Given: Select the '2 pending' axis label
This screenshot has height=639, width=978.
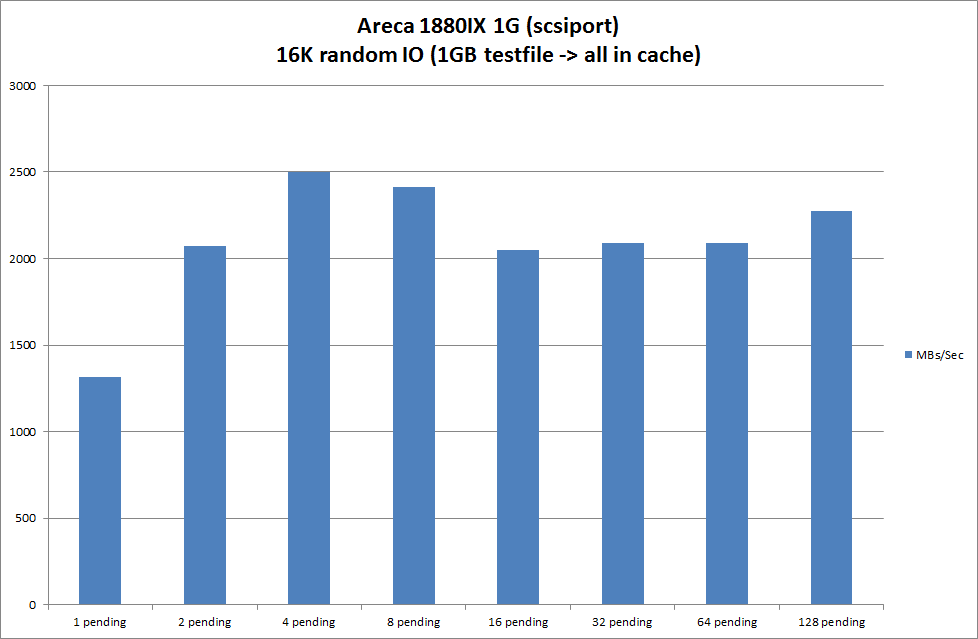Looking at the screenshot, I should click(205, 622).
